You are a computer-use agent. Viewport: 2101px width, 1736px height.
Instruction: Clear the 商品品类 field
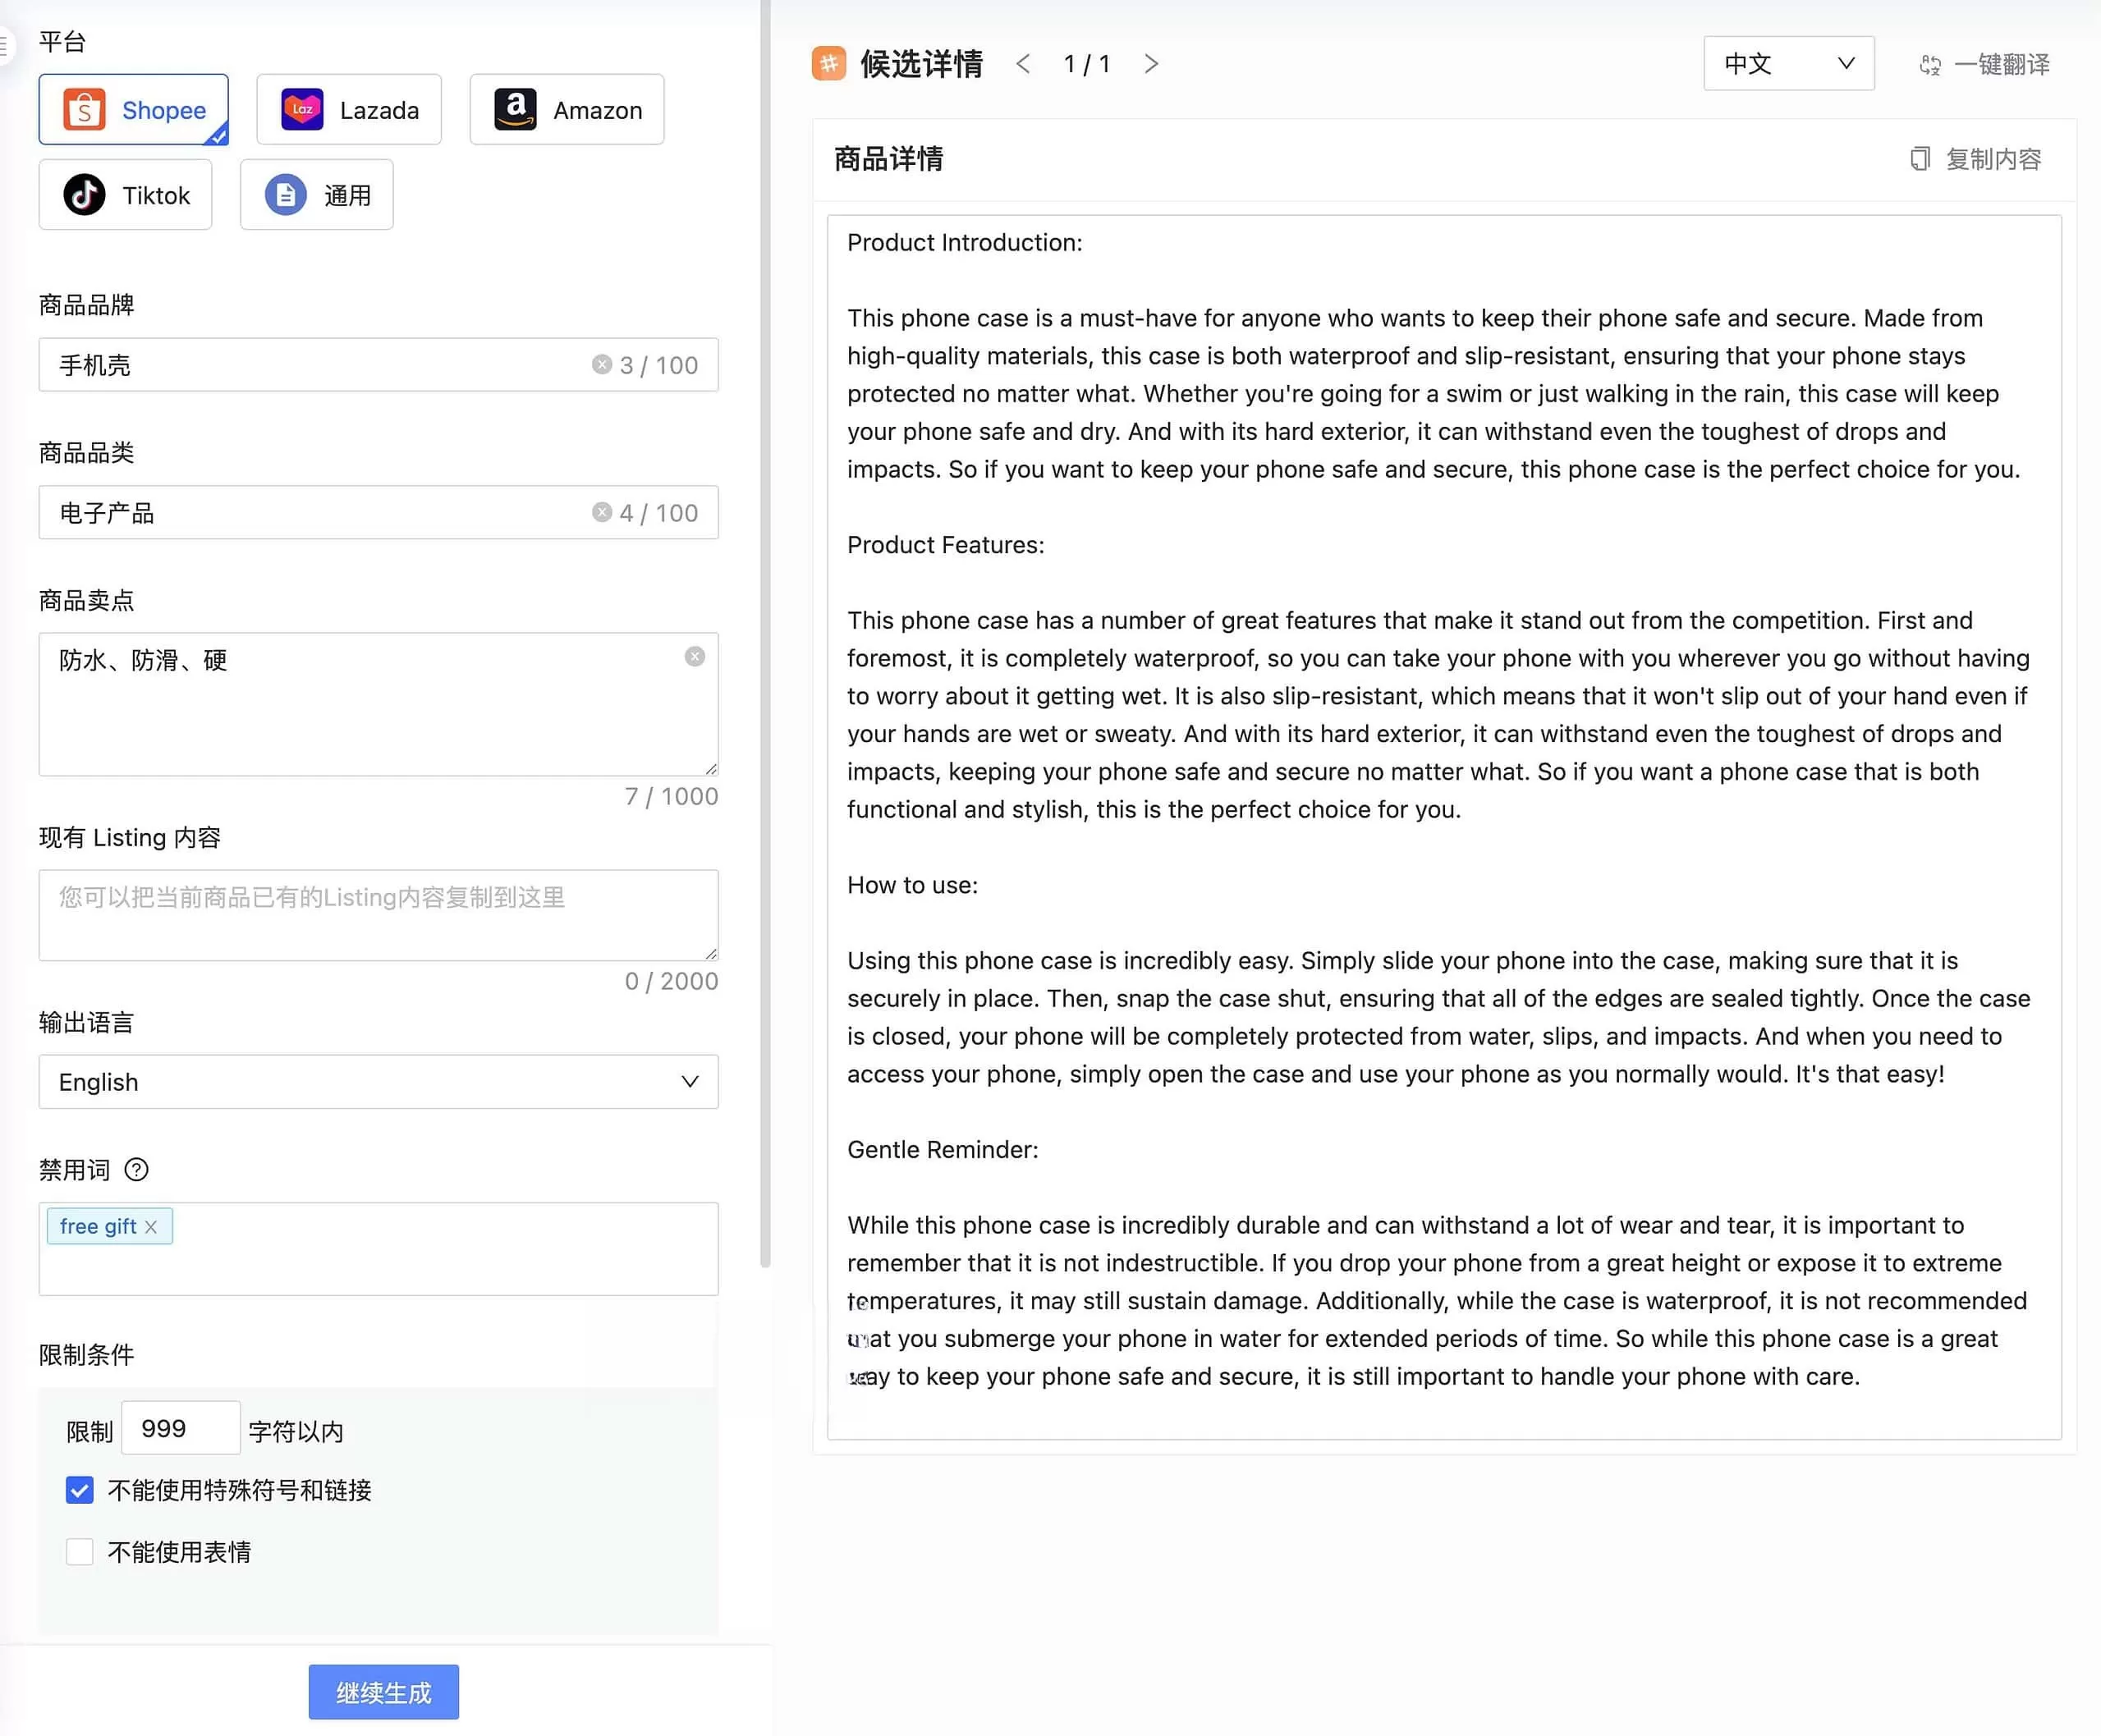click(x=601, y=512)
